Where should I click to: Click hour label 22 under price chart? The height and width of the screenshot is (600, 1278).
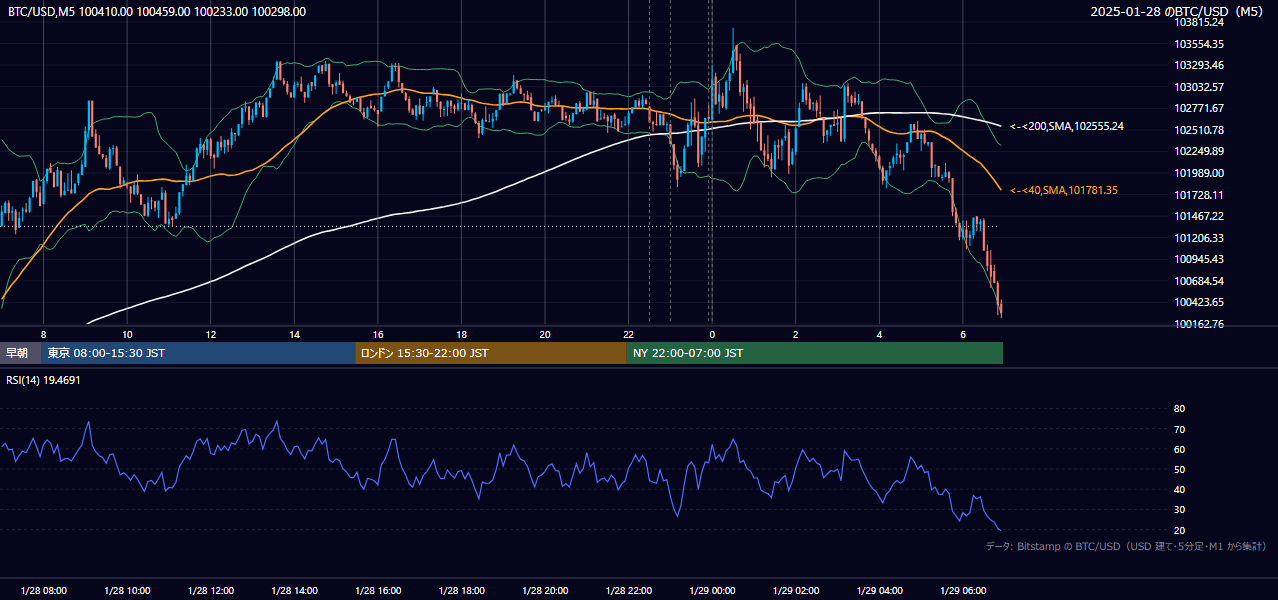pos(628,334)
